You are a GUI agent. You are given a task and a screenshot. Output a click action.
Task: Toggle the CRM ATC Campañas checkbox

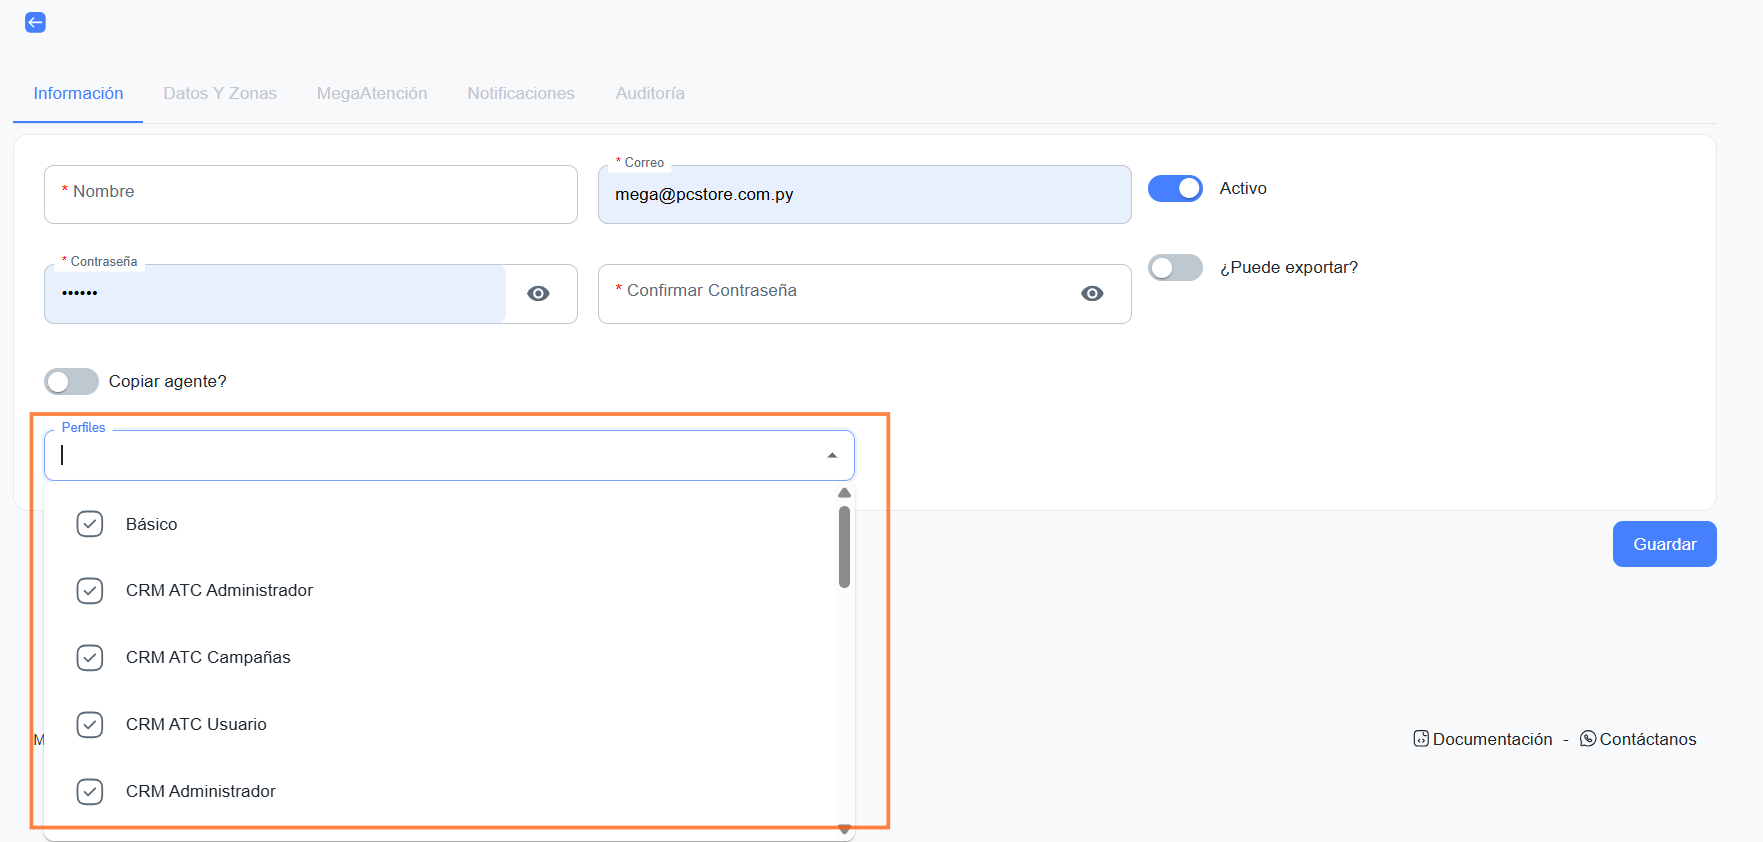[90, 657]
